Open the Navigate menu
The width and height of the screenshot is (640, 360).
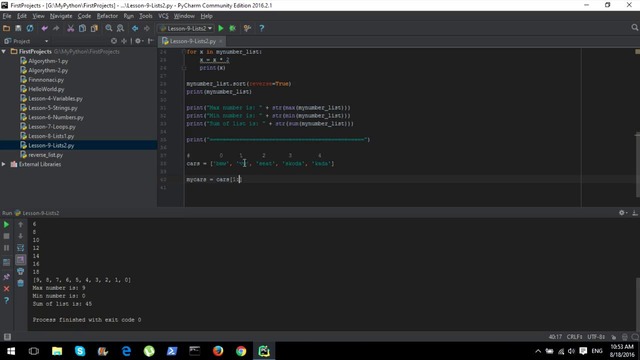click(x=61, y=16)
